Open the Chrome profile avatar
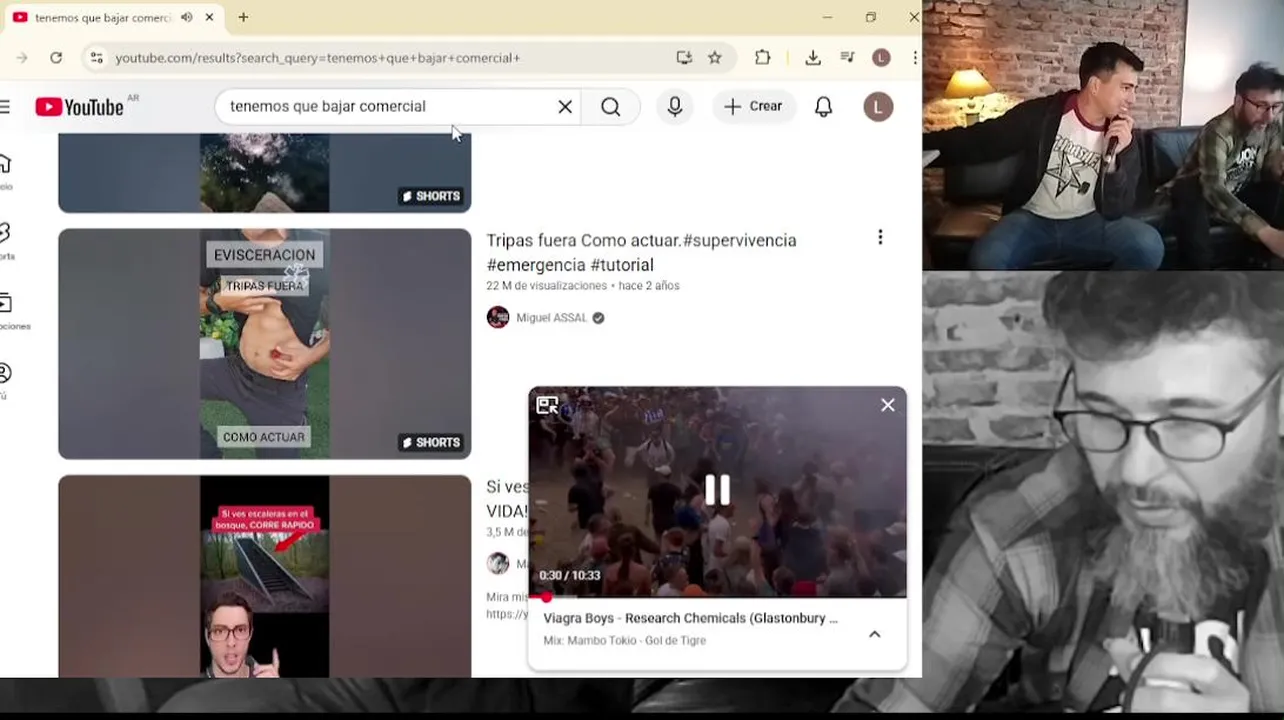Viewport: 1284px width, 720px height. coord(881,58)
